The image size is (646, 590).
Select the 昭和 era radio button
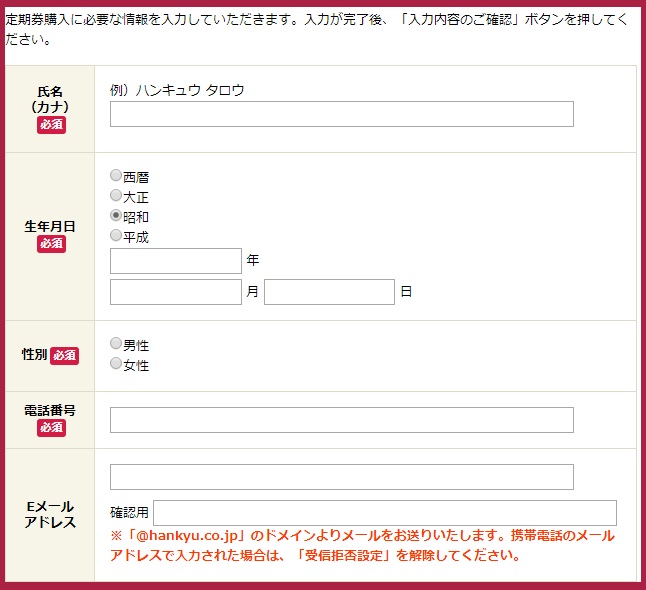116,215
